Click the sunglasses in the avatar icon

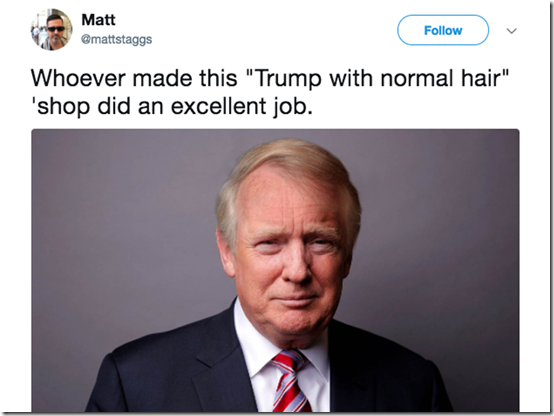[56, 29]
